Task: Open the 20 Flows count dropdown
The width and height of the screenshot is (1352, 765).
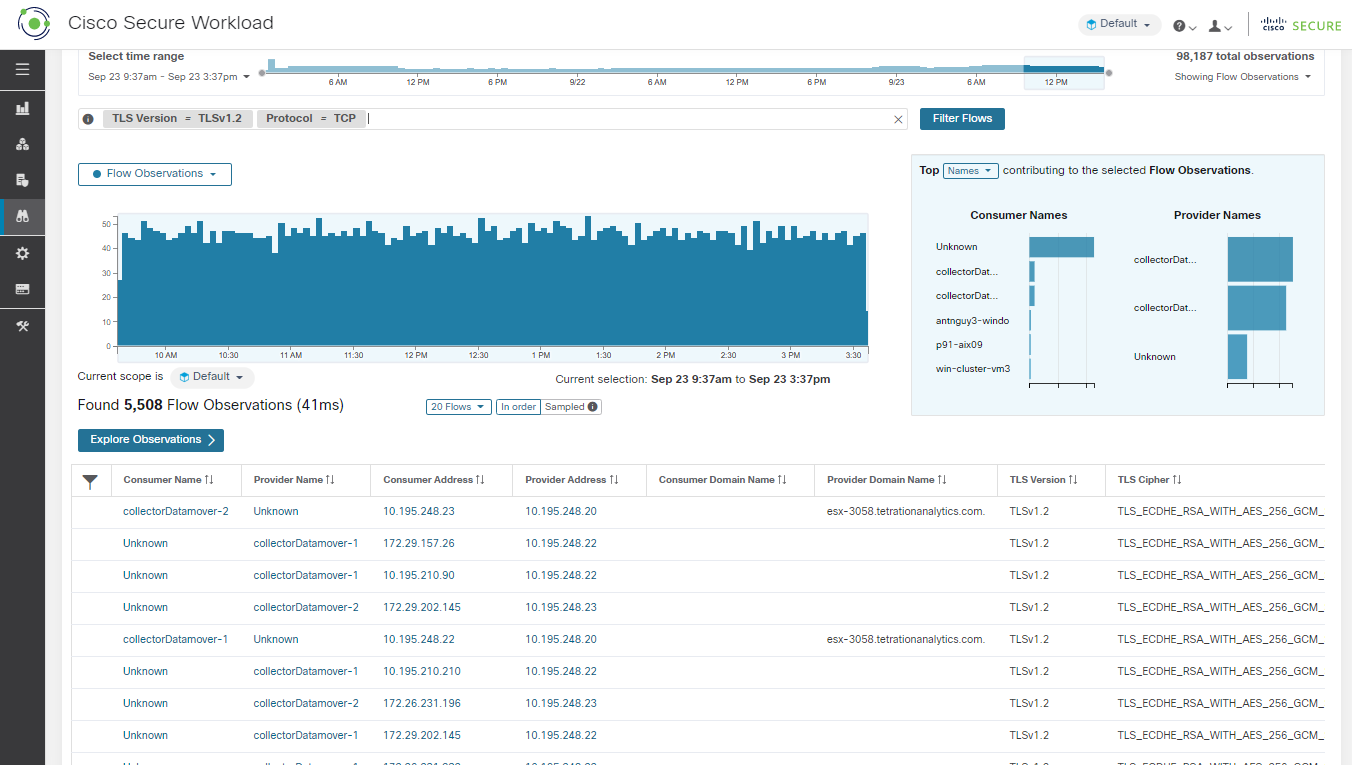Action: (459, 407)
